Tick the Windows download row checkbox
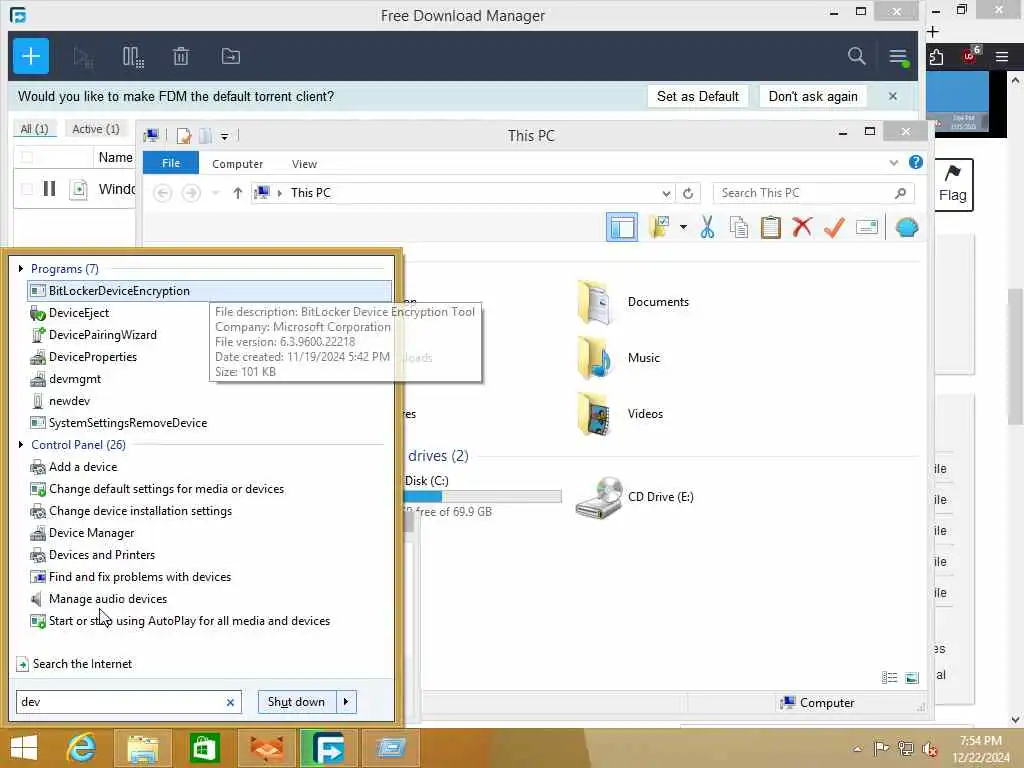This screenshot has width=1024, height=768. click(x=27, y=189)
